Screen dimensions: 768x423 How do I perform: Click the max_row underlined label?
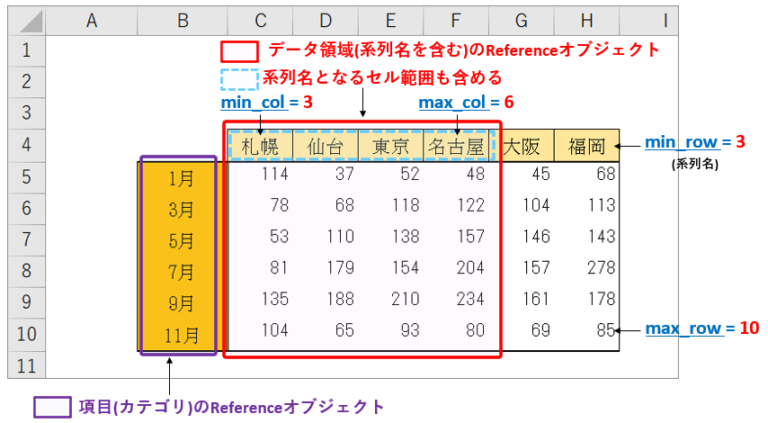[684, 328]
